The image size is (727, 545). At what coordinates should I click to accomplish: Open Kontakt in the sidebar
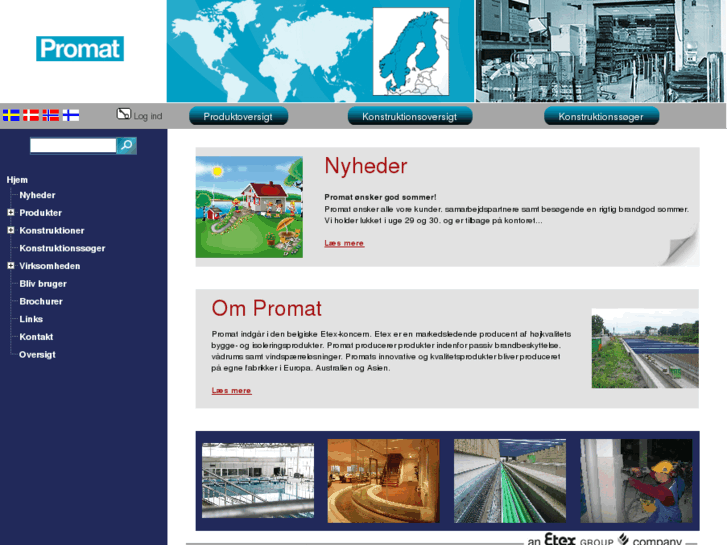tap(36, 337)
